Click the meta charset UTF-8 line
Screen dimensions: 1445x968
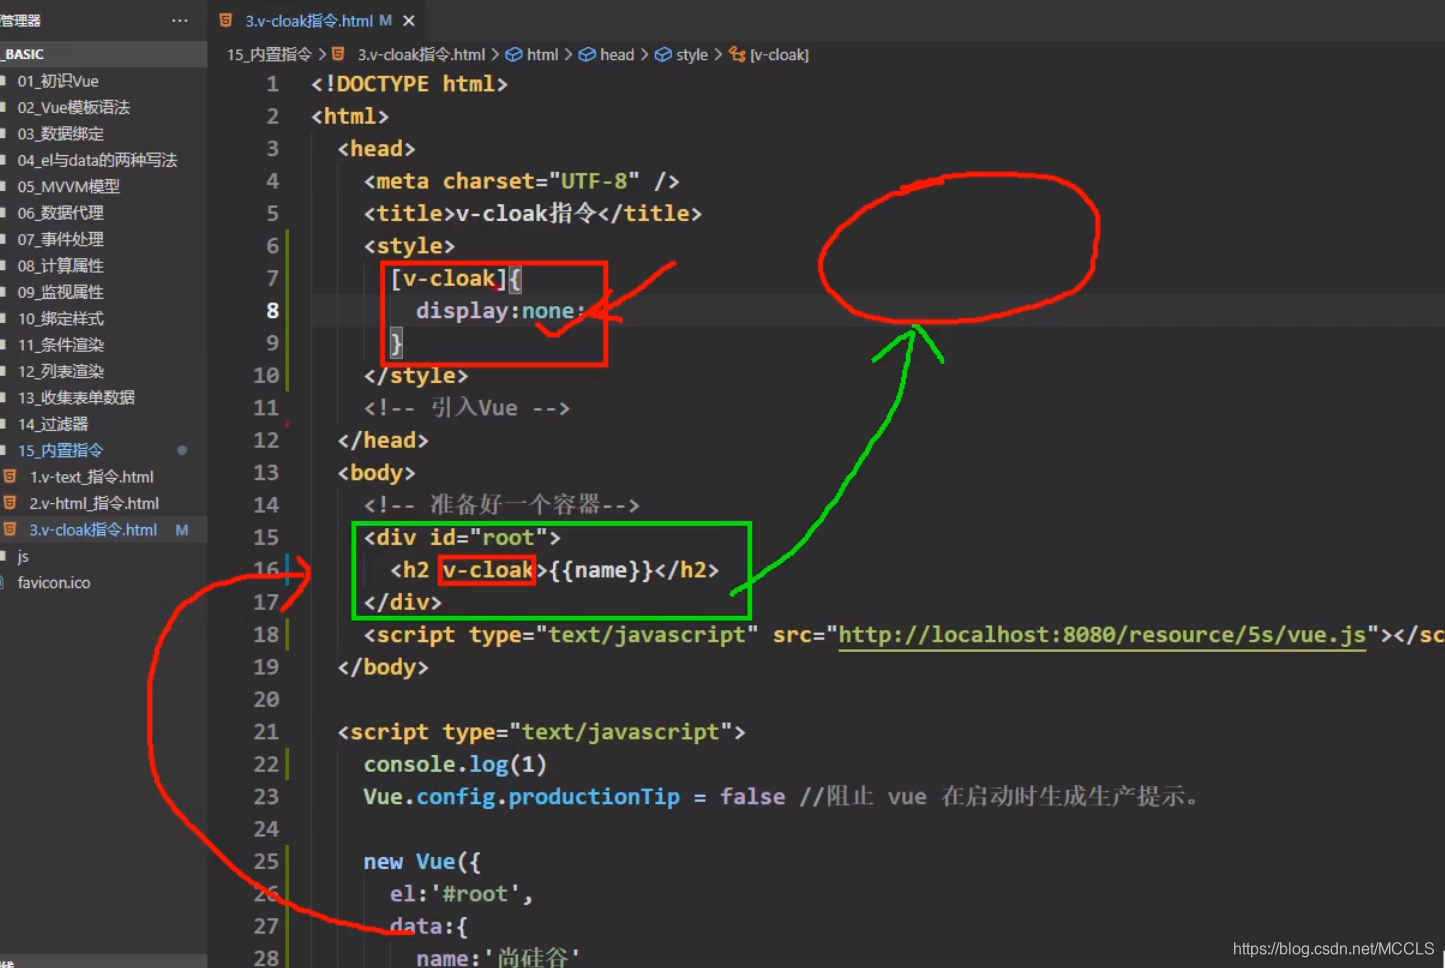[521, 181]
